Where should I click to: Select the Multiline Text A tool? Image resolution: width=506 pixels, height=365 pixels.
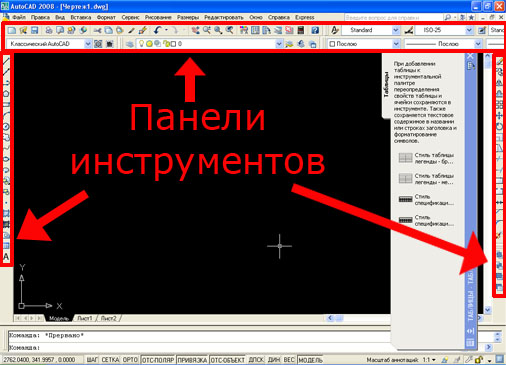point(6,257)
